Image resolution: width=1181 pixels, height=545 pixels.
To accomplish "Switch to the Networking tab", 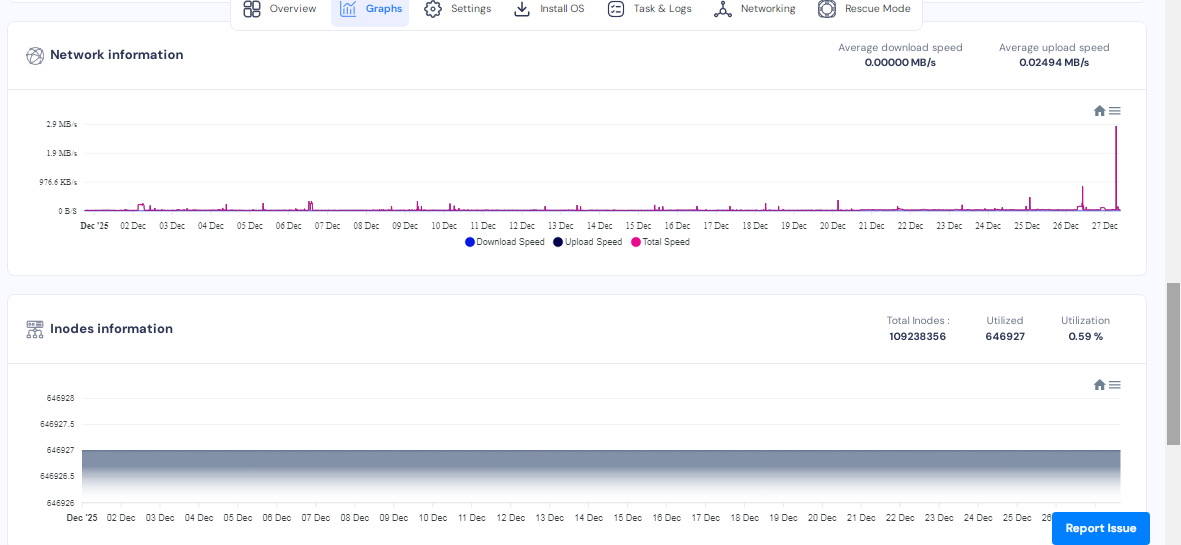I will (x=767, y=9).
